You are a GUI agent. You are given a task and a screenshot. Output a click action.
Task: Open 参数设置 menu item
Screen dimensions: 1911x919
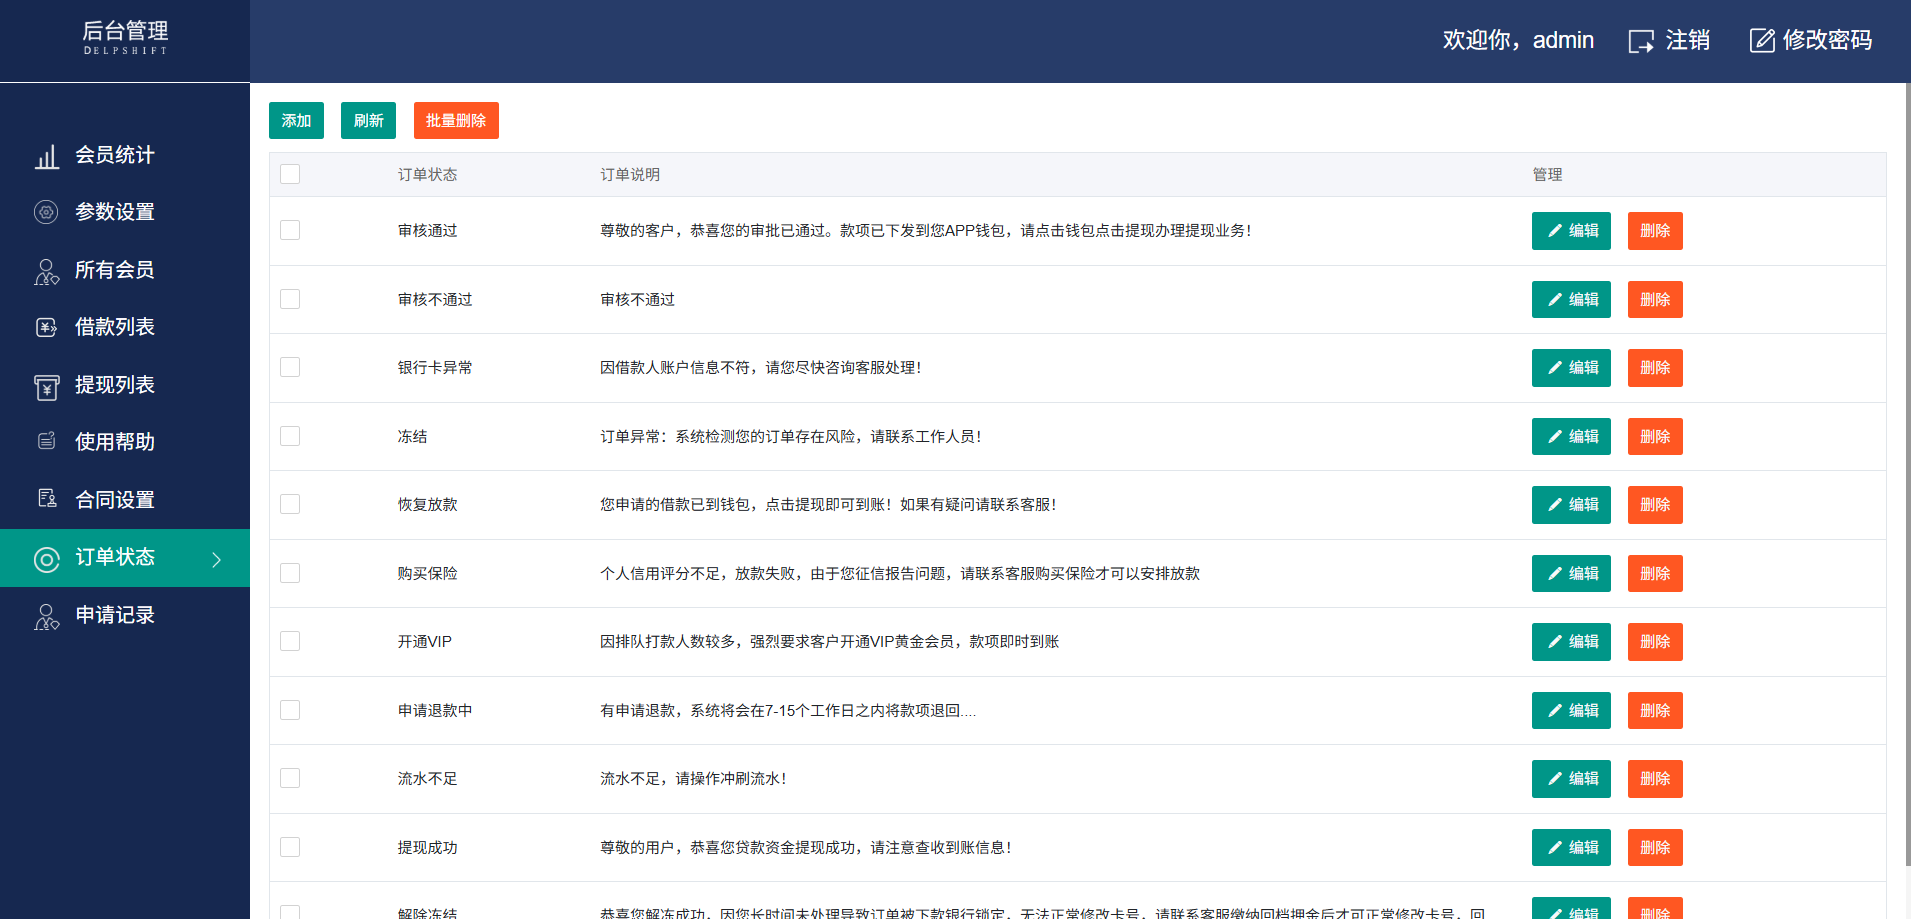[x=125, y=212]
